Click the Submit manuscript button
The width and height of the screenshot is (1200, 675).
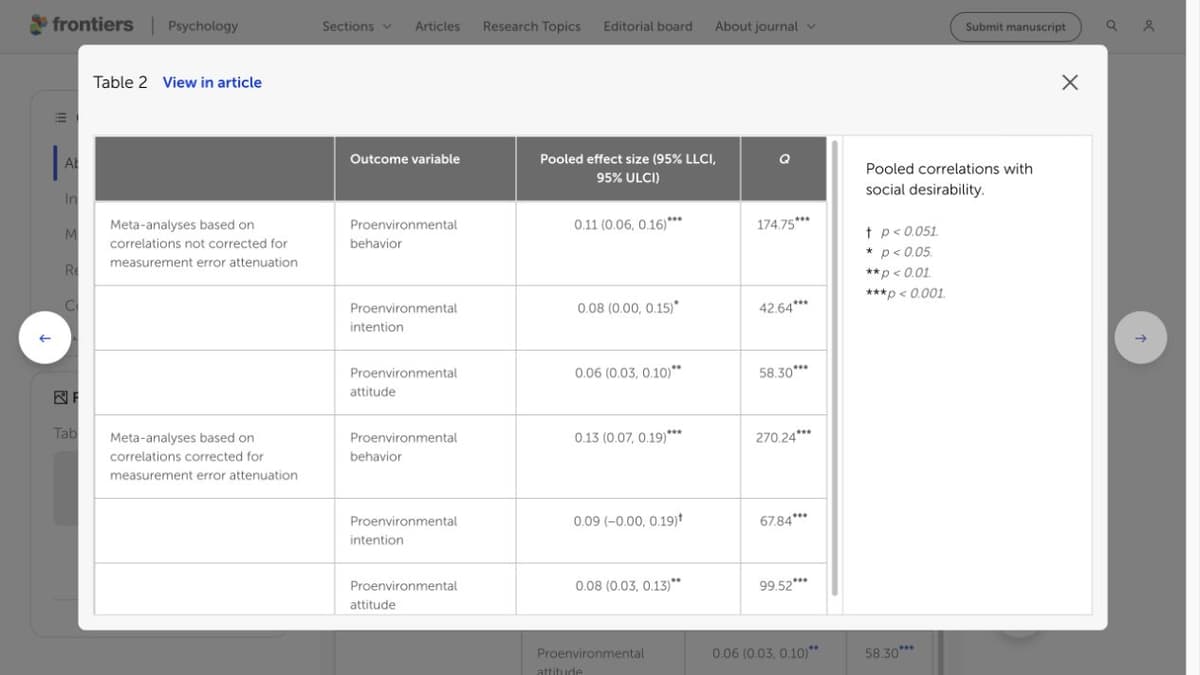pyautogui.click(x=1015, y=27)
